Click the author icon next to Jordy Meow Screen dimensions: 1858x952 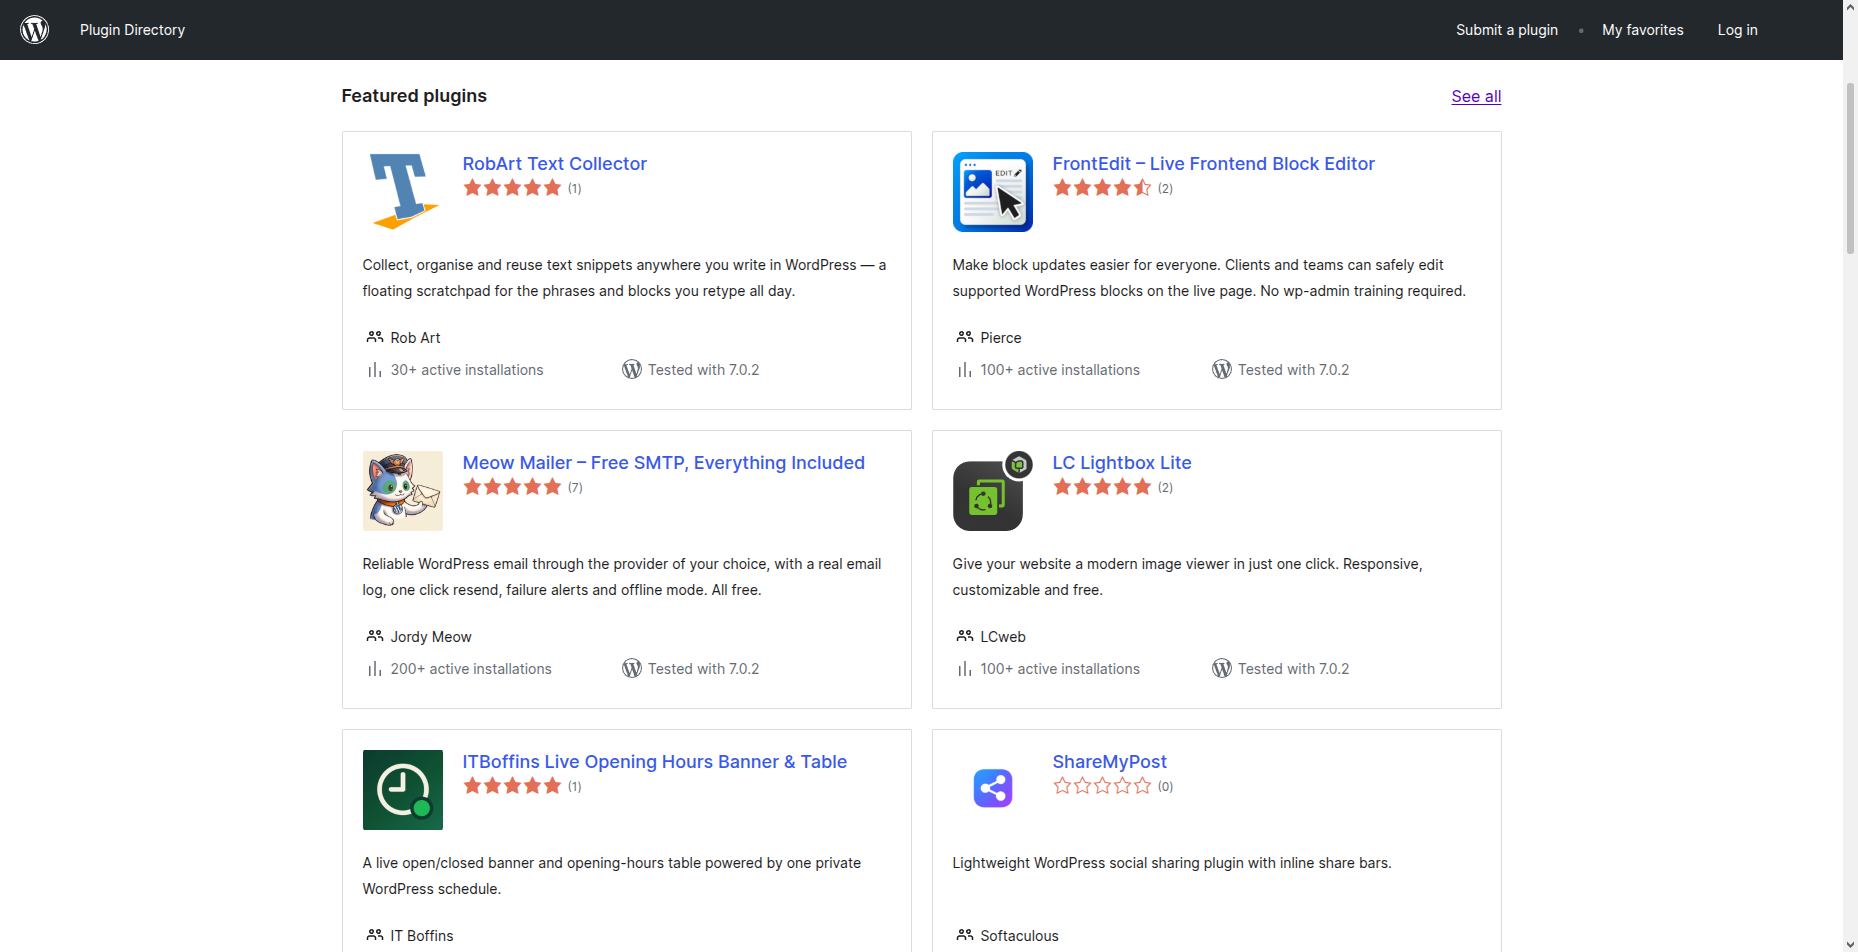pos(375,636)
